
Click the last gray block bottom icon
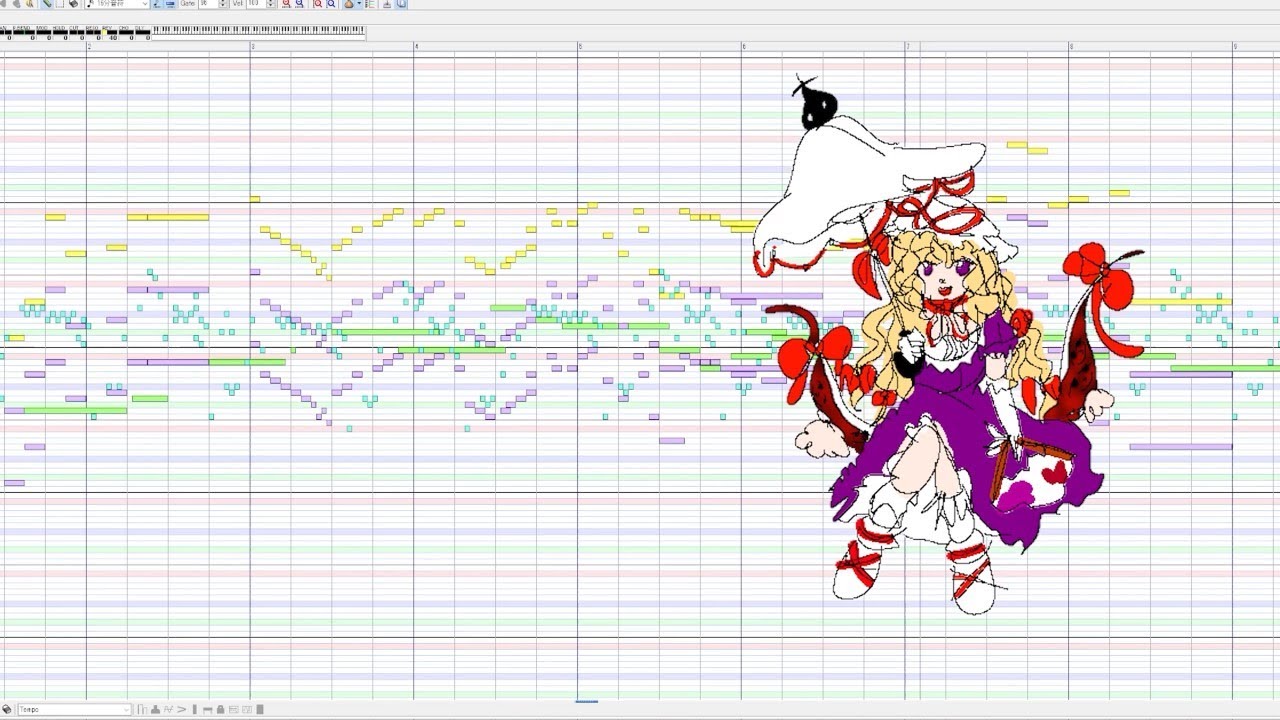coord(260,709)
